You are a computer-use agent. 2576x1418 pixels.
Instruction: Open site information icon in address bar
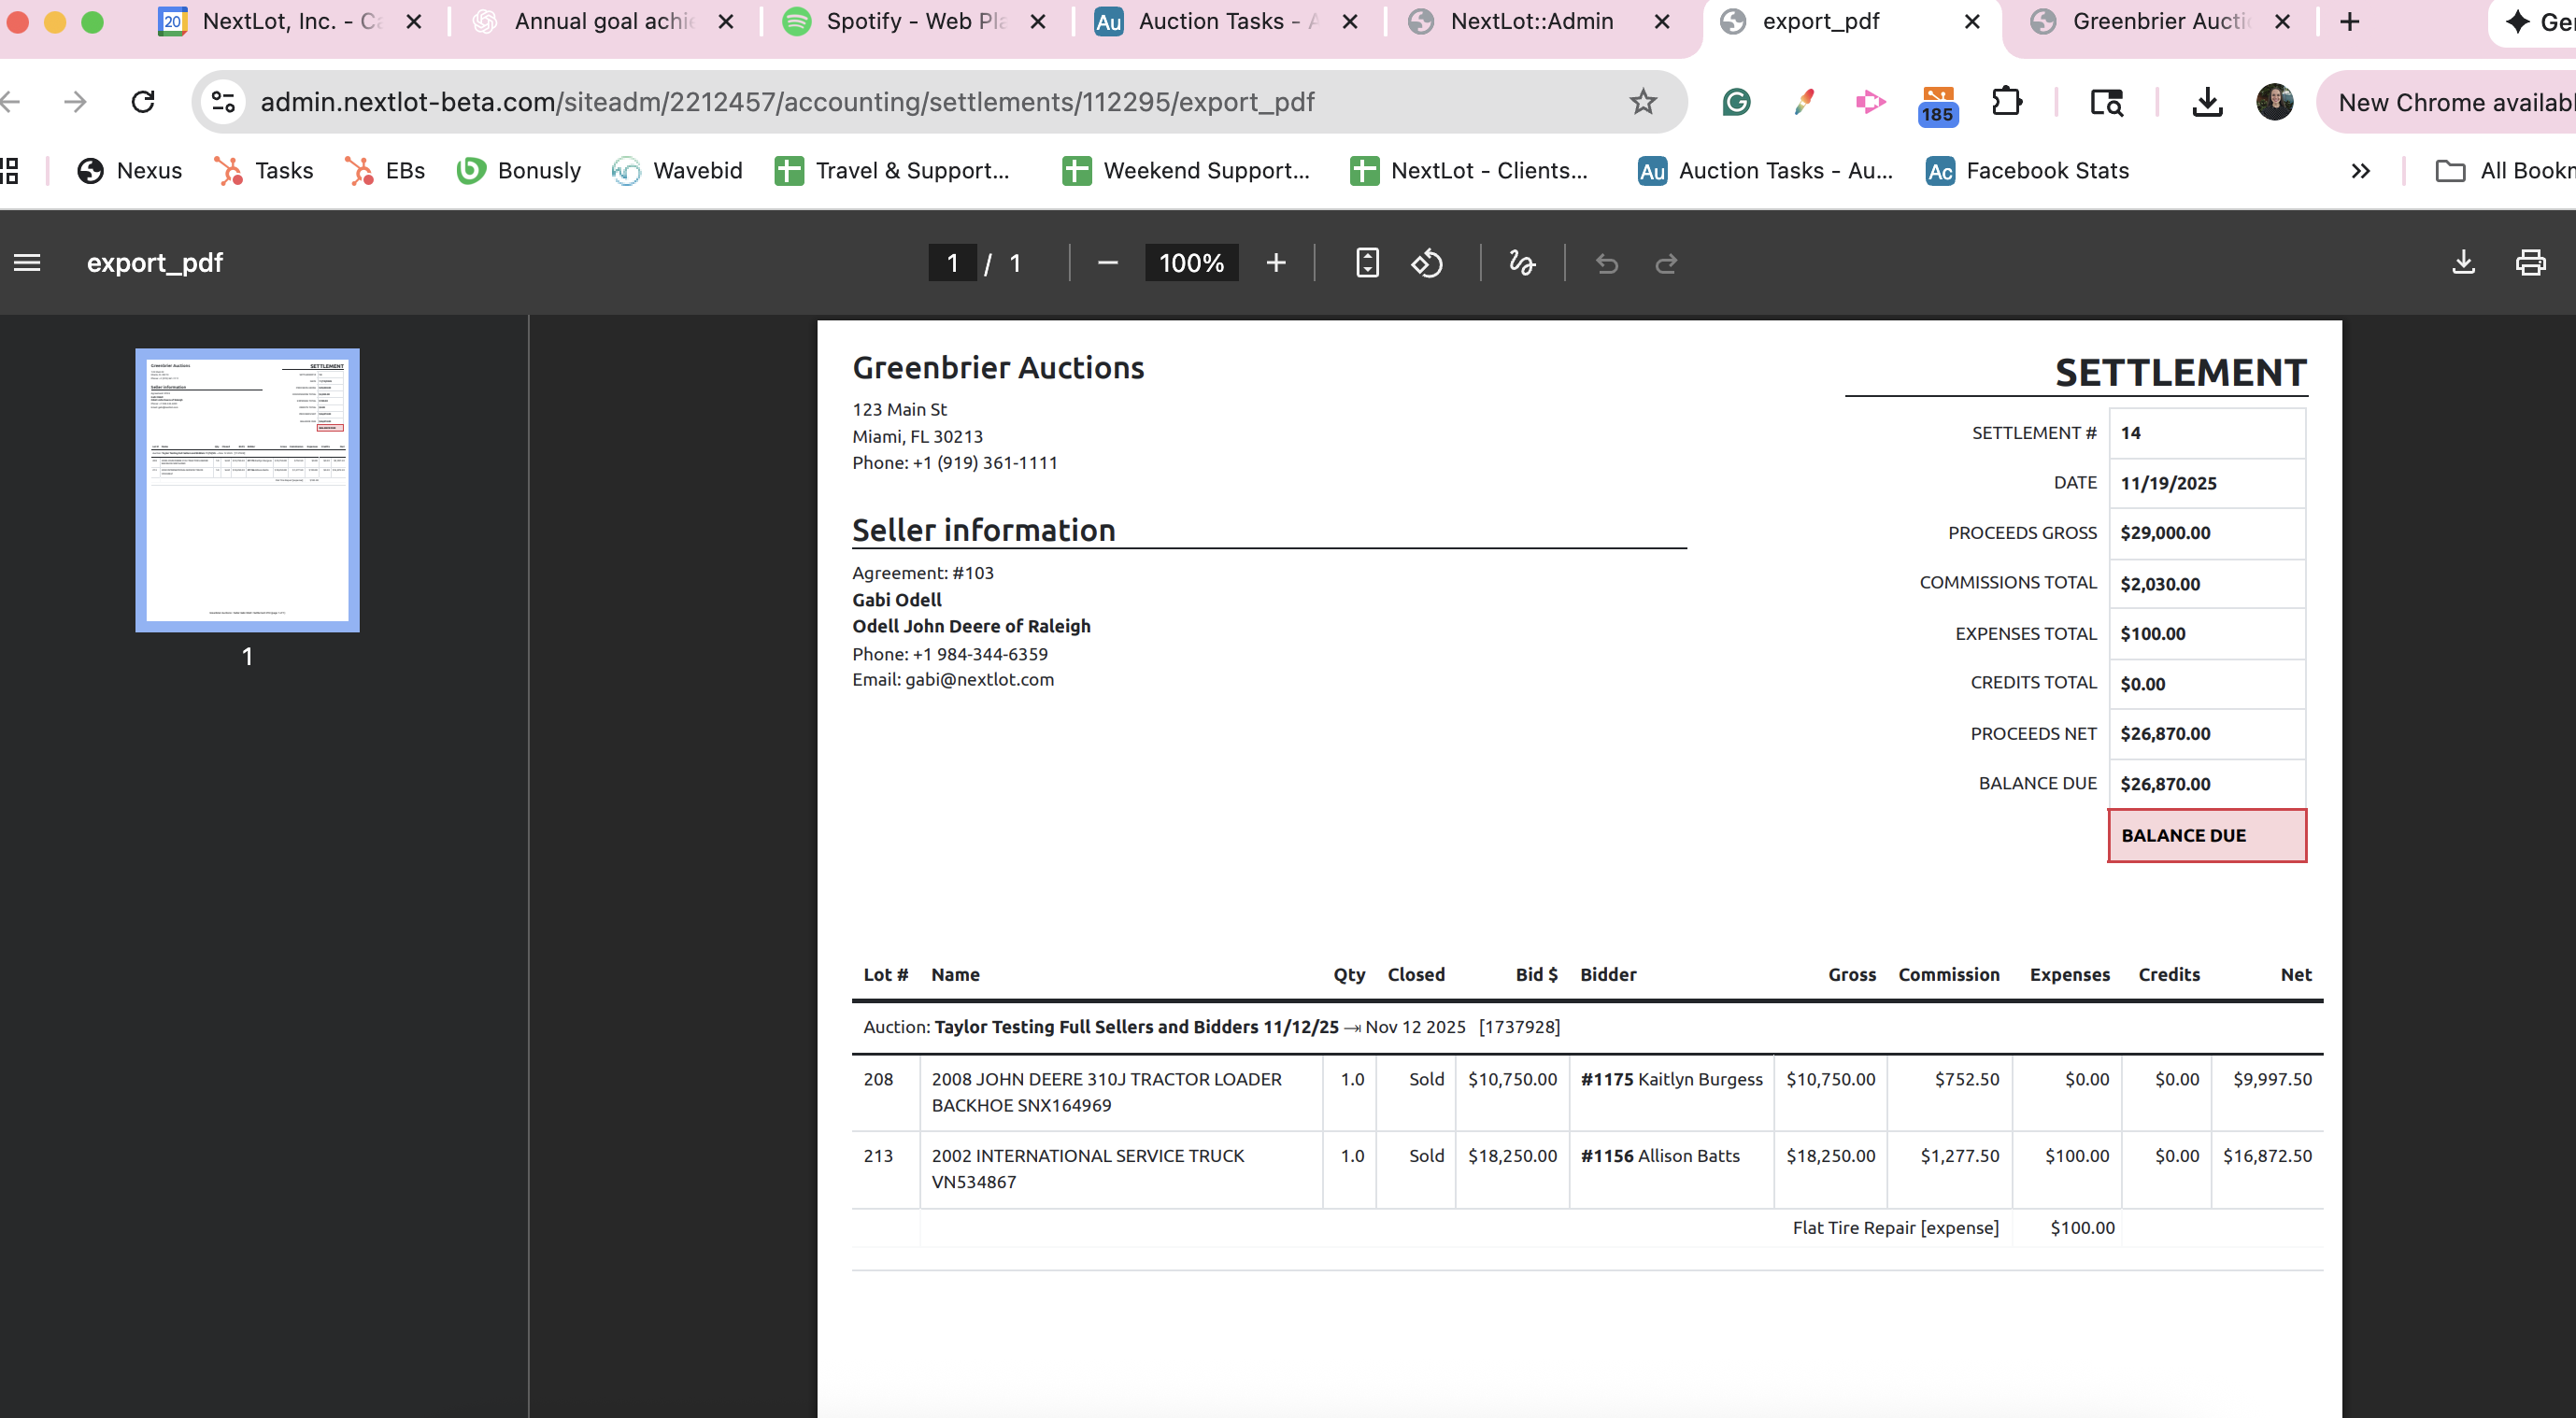tap(224, 102)
